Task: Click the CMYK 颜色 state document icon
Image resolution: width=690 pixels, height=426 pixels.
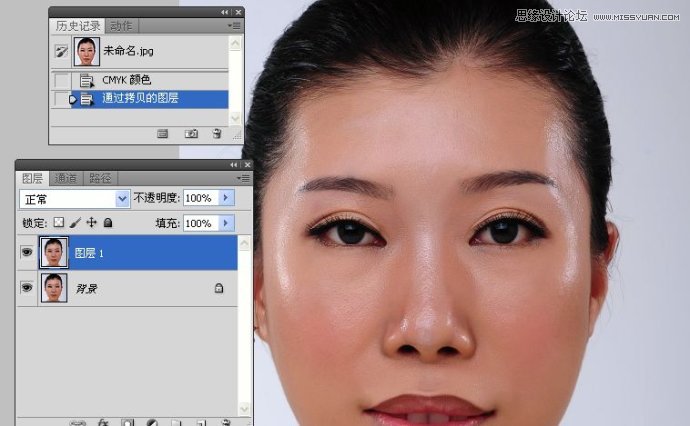Action: (x=87, y=81)
